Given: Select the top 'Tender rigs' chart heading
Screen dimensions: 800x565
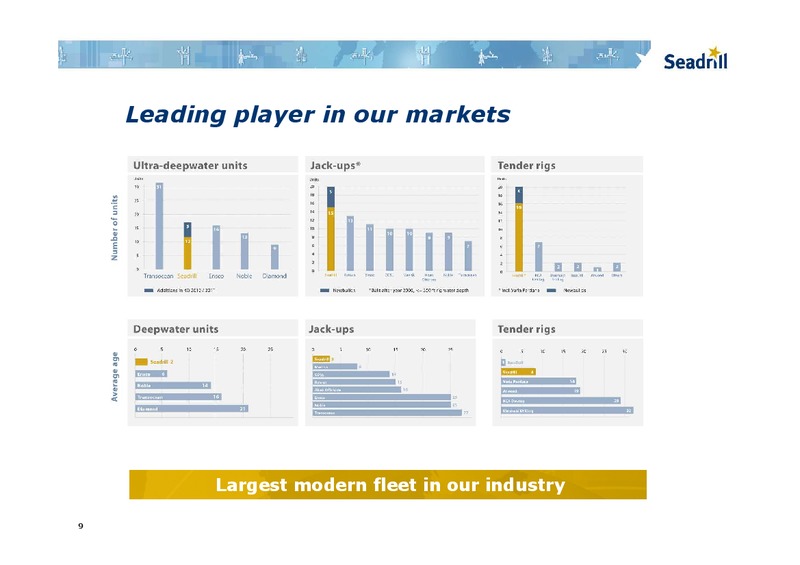Looking at the screenshot, I should point(526,165).
